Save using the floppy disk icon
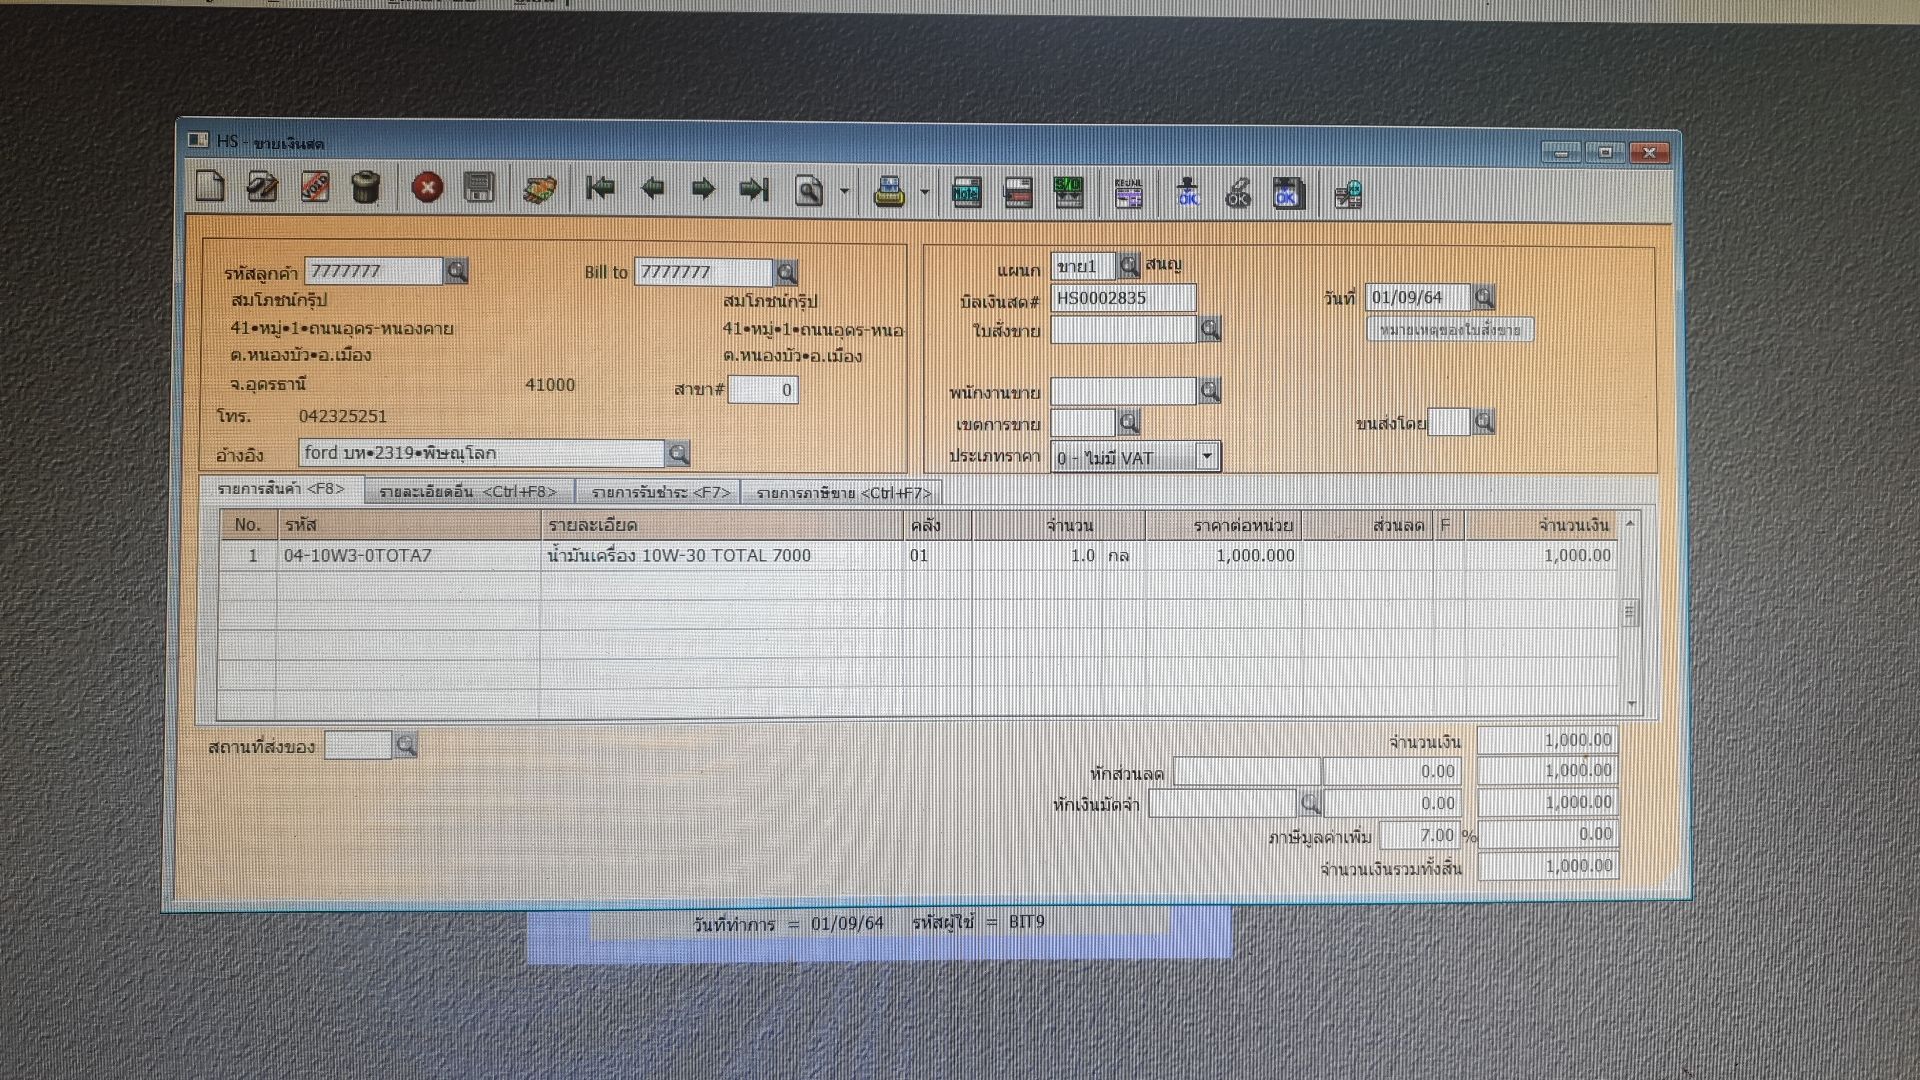The image size is (1920, 1080). 479,188
